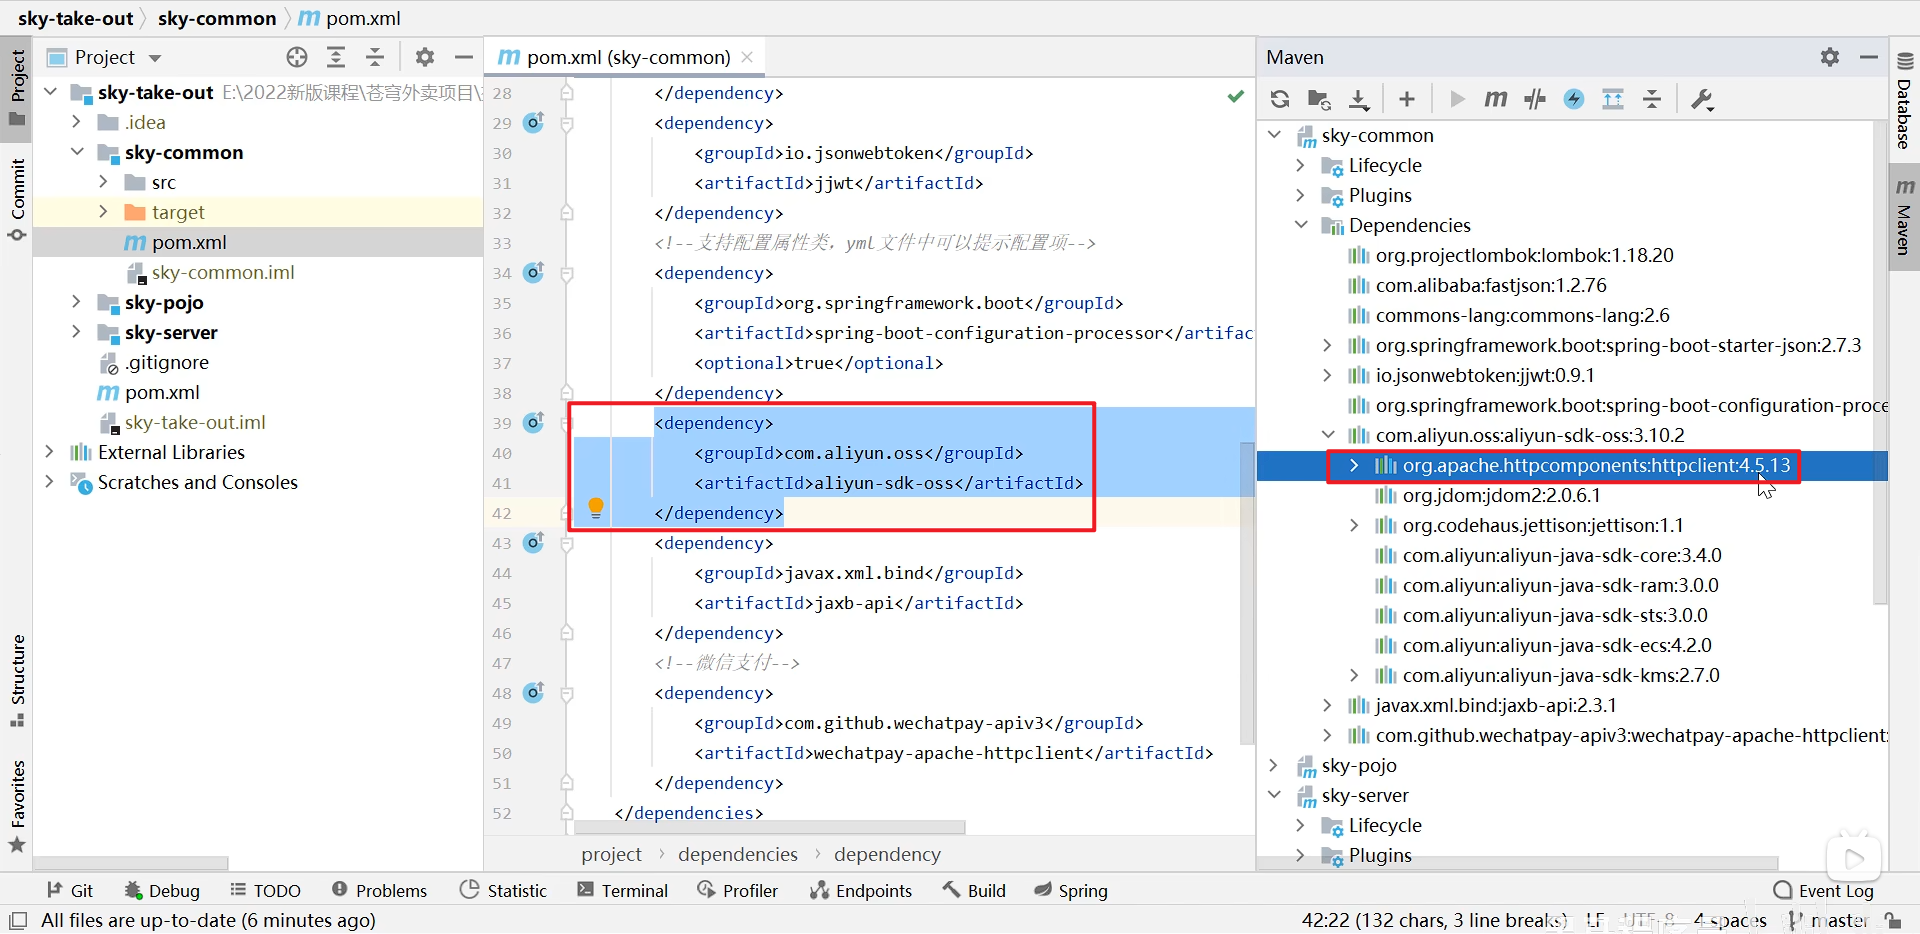Click the inspections checkmark indicator
This screenshot has height=934, width=1920.
coord(1236,96)
